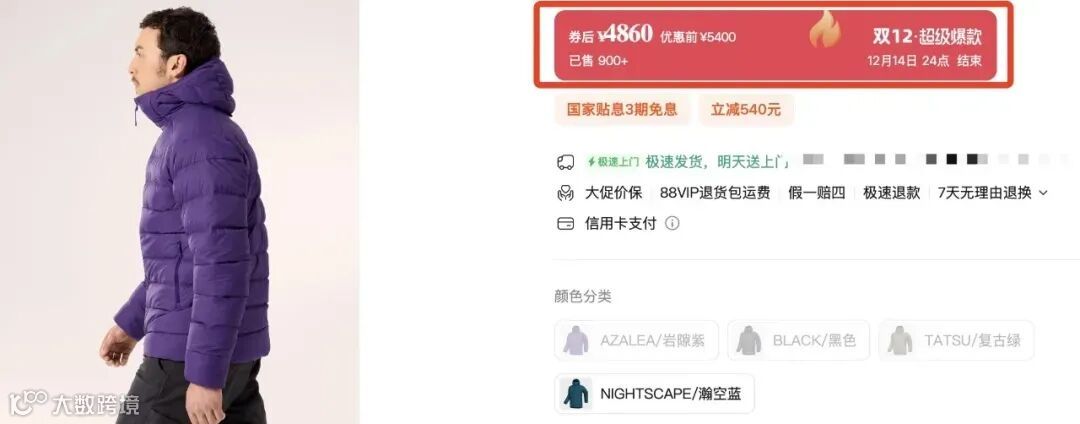Viewport: 1080px width, 424px height.
Task: Select the BLACK/黑色 color option
Action: (799, 341)
